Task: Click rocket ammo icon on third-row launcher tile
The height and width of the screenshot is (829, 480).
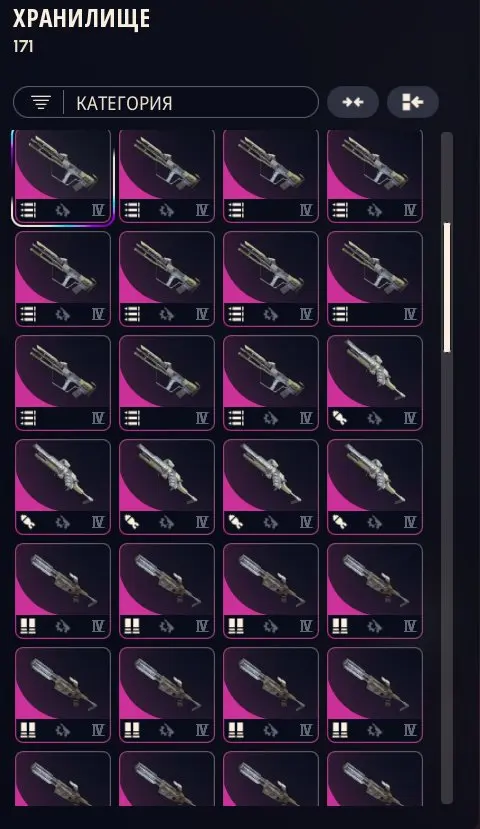Action: click(x=340, y=419)
